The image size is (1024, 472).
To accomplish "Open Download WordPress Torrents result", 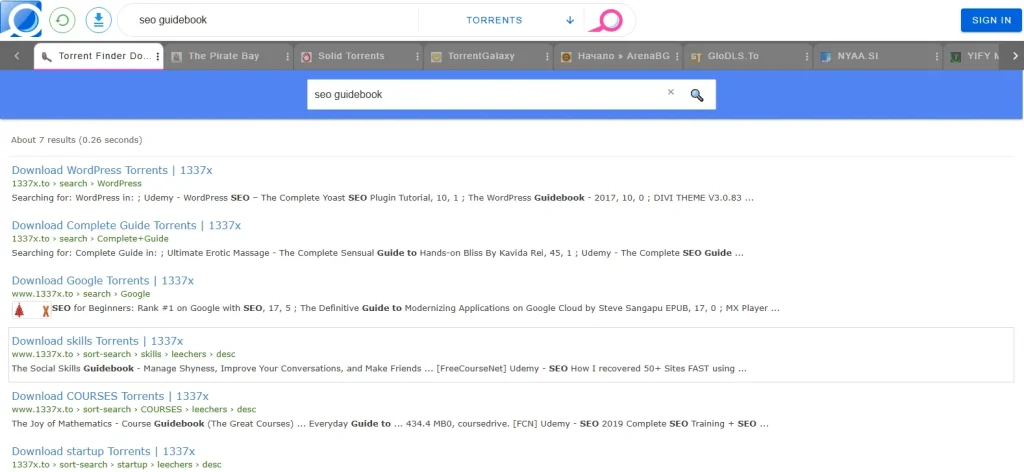I will pyautogui.click(x=112, y=170).
